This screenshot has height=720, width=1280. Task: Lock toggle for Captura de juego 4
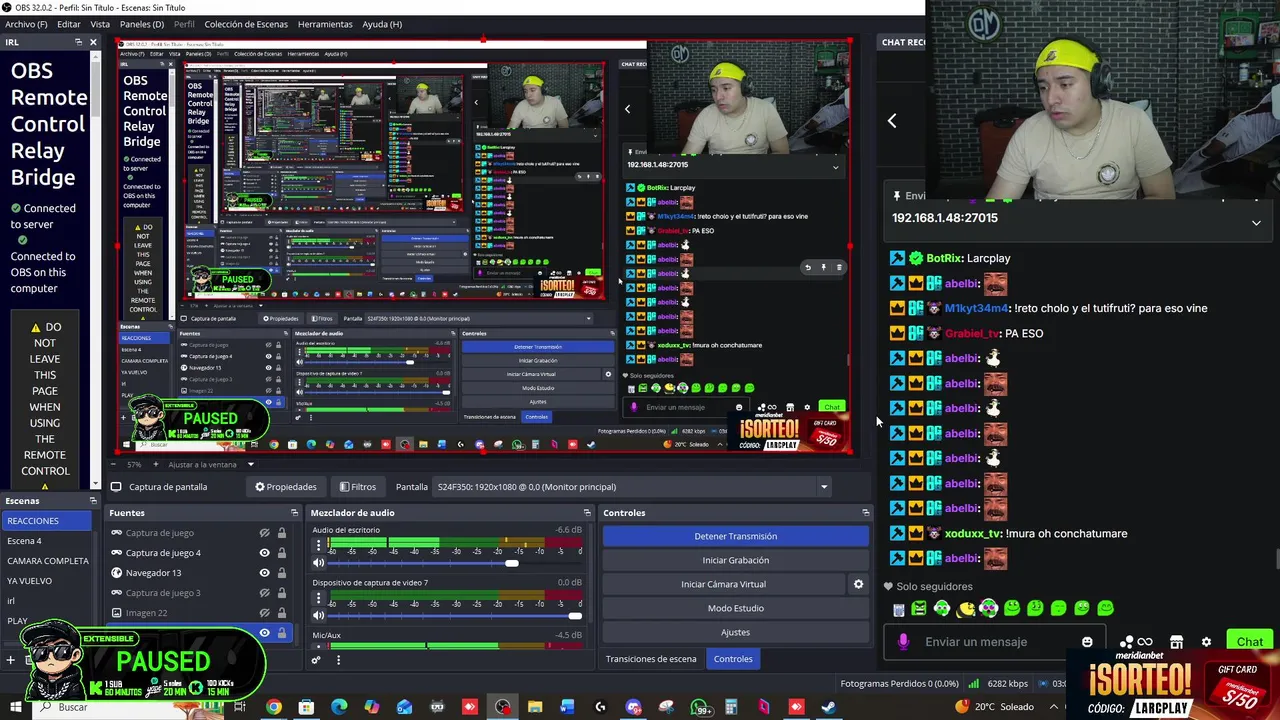click(x=282, y=553)
